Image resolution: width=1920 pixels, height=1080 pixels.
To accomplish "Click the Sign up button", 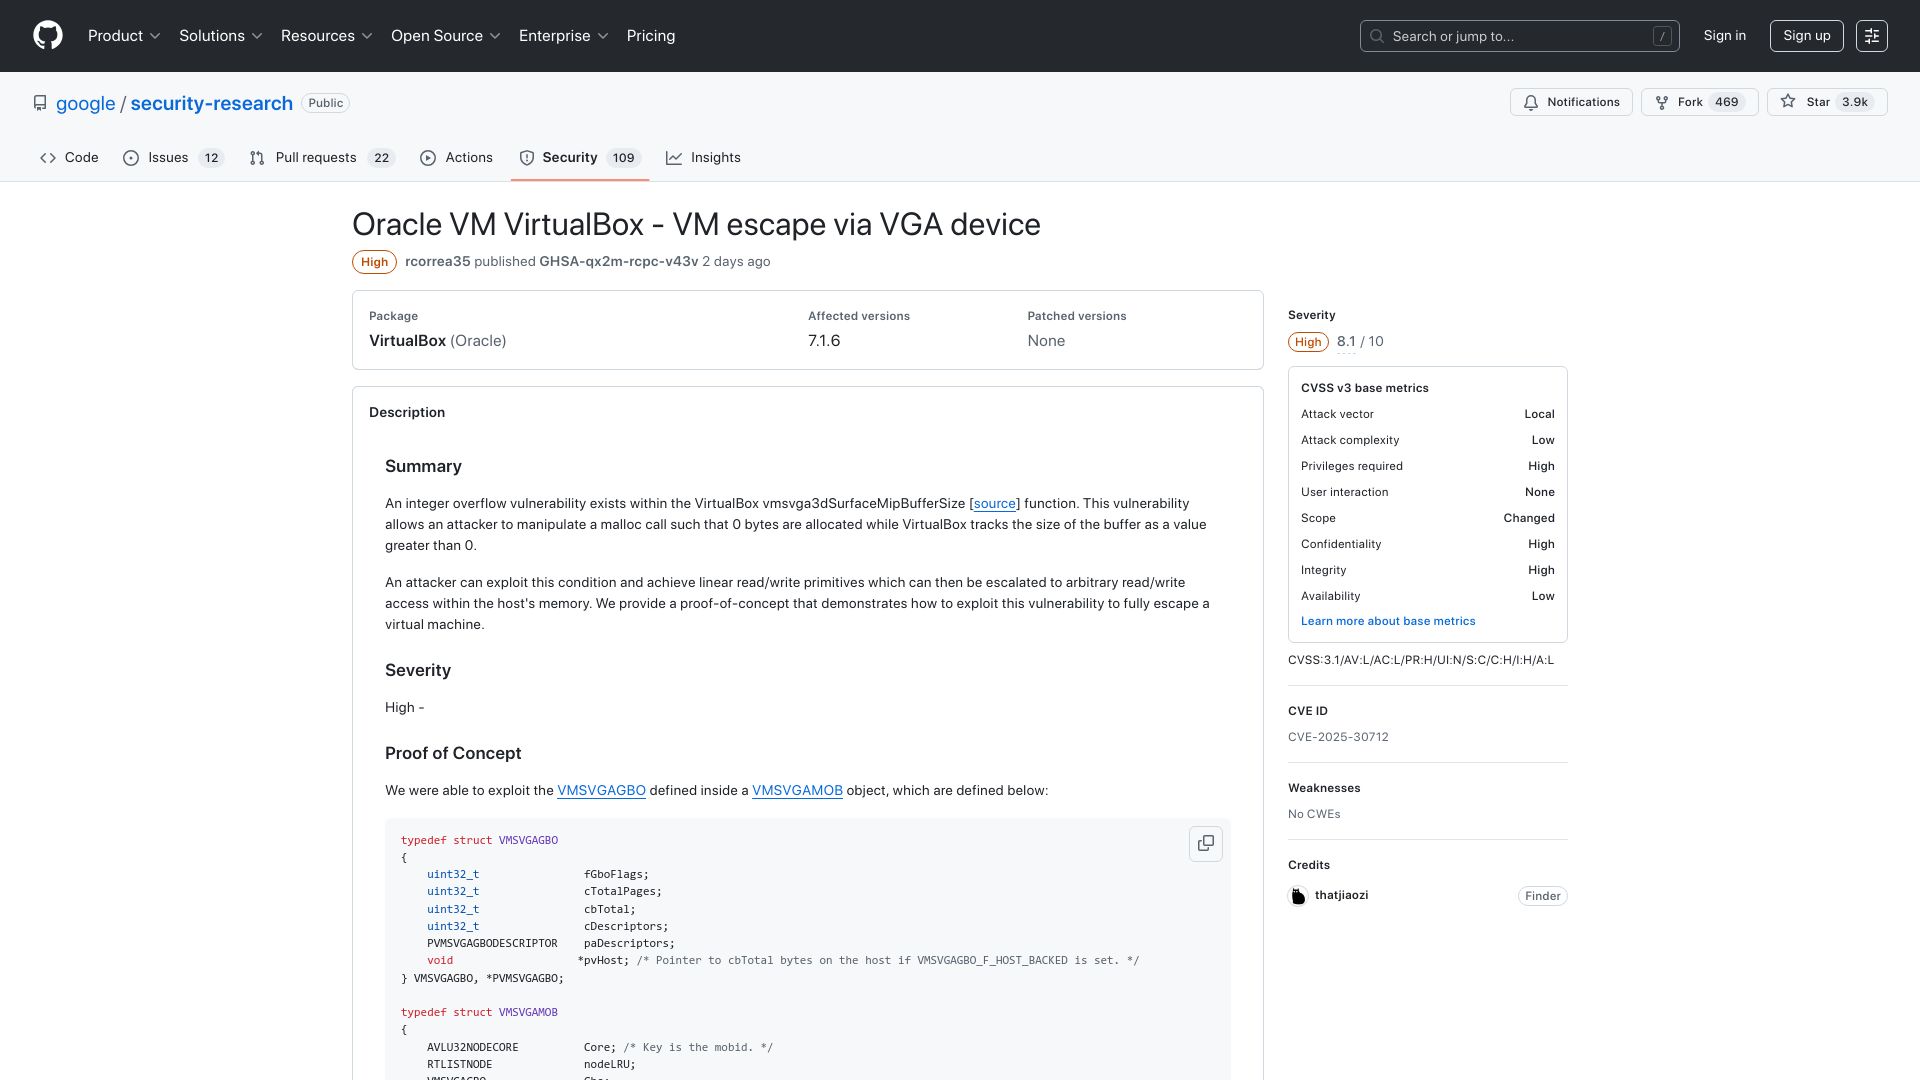I will [1807, 36].
